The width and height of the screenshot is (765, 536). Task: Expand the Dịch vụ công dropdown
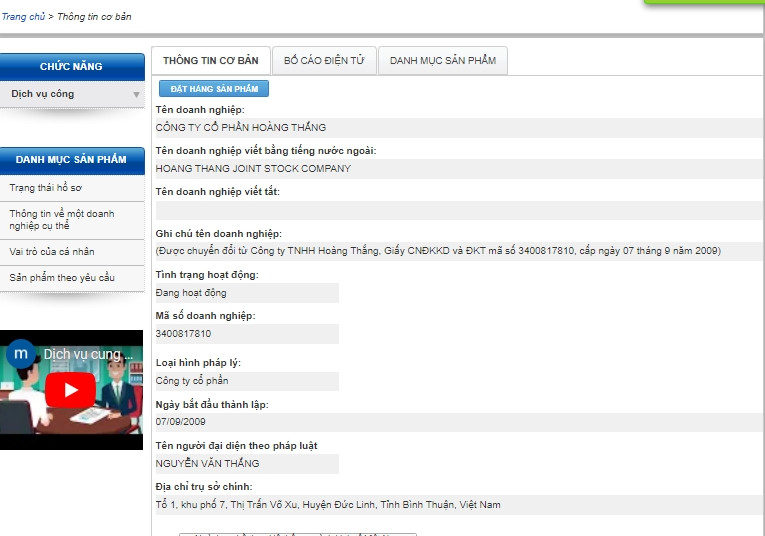[x=136, y=95]
